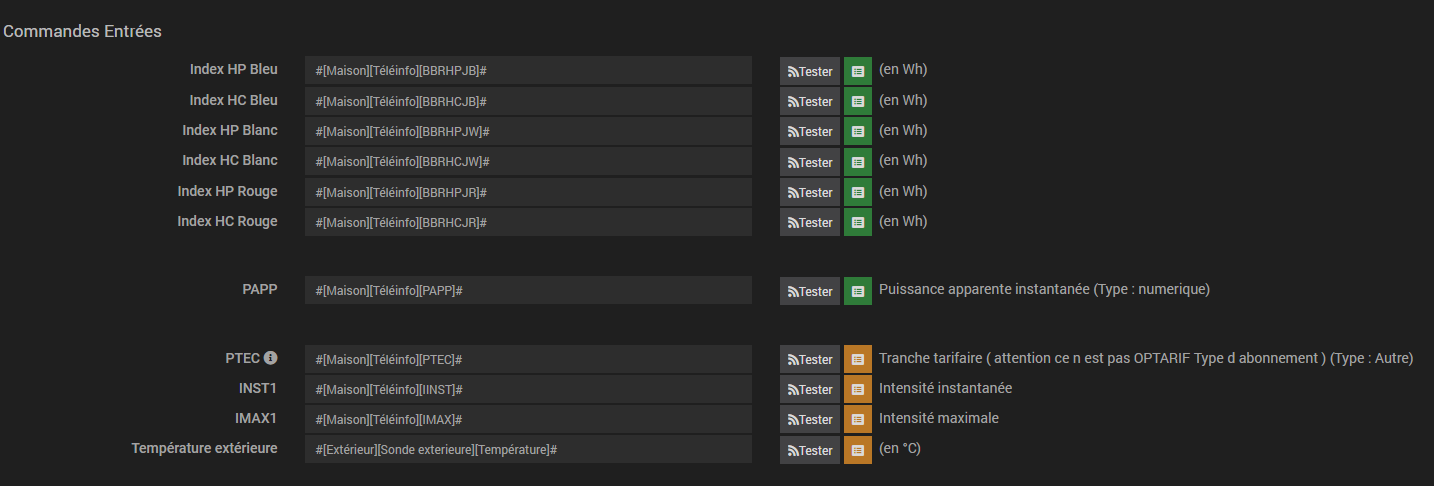Test the Index HP Blanc command

[810, 131]
